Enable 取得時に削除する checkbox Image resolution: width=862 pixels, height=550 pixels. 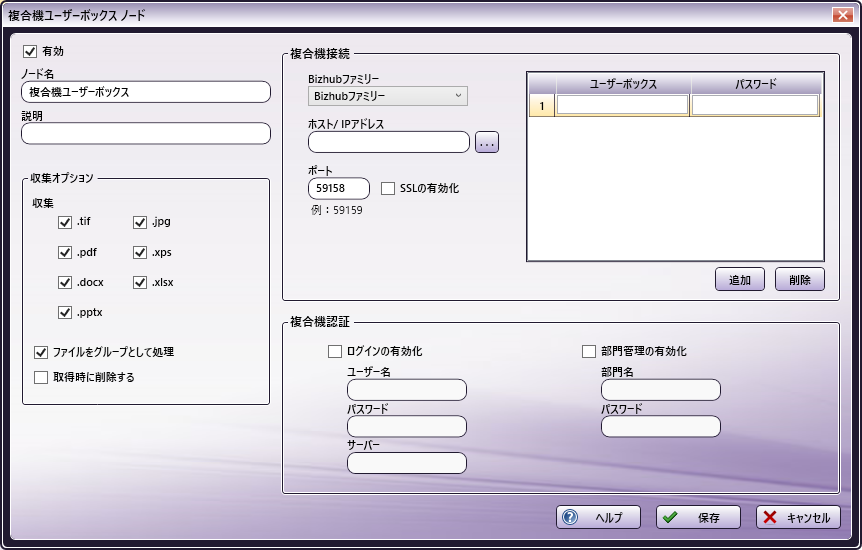pyautogui.click(x=41, y=377)
